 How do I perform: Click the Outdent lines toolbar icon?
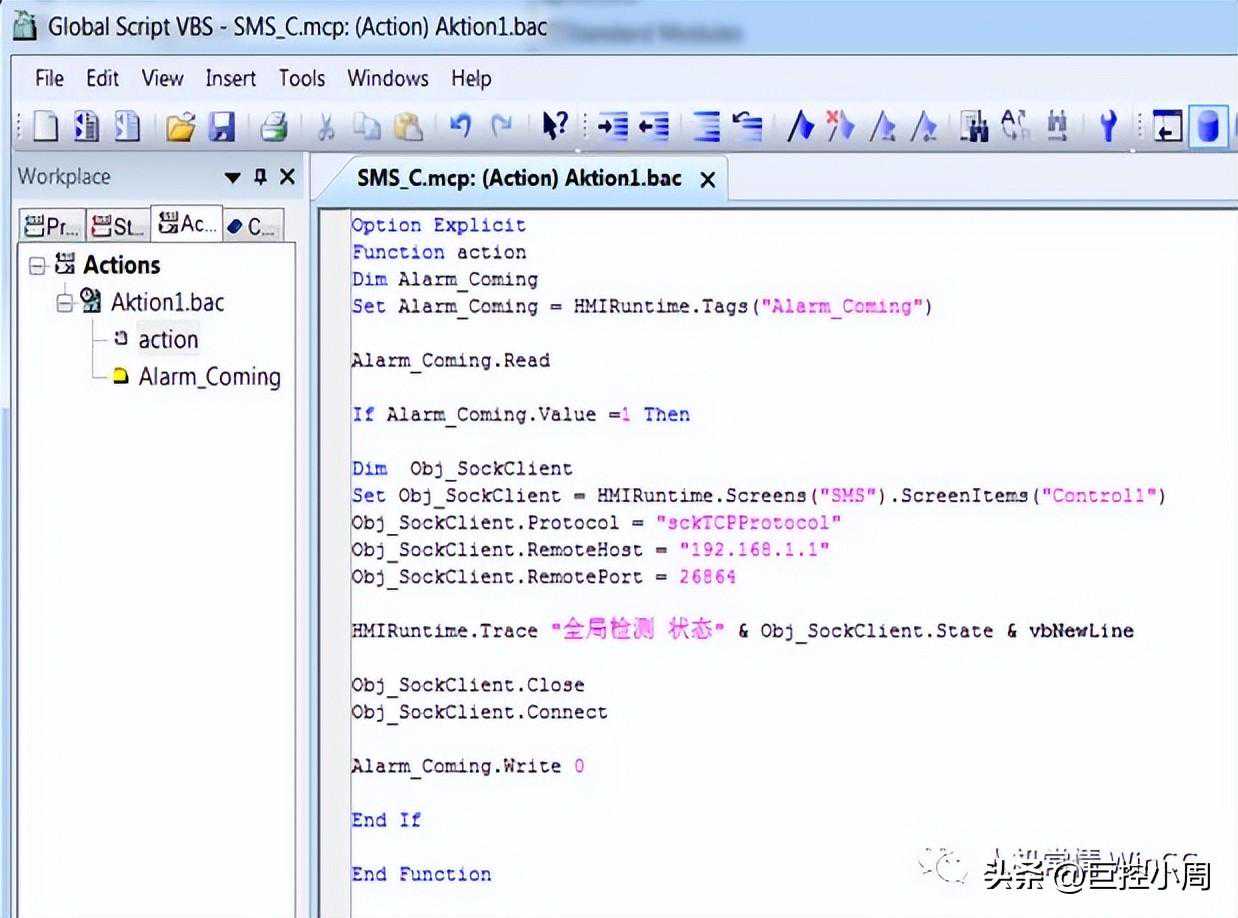point(653,127)
